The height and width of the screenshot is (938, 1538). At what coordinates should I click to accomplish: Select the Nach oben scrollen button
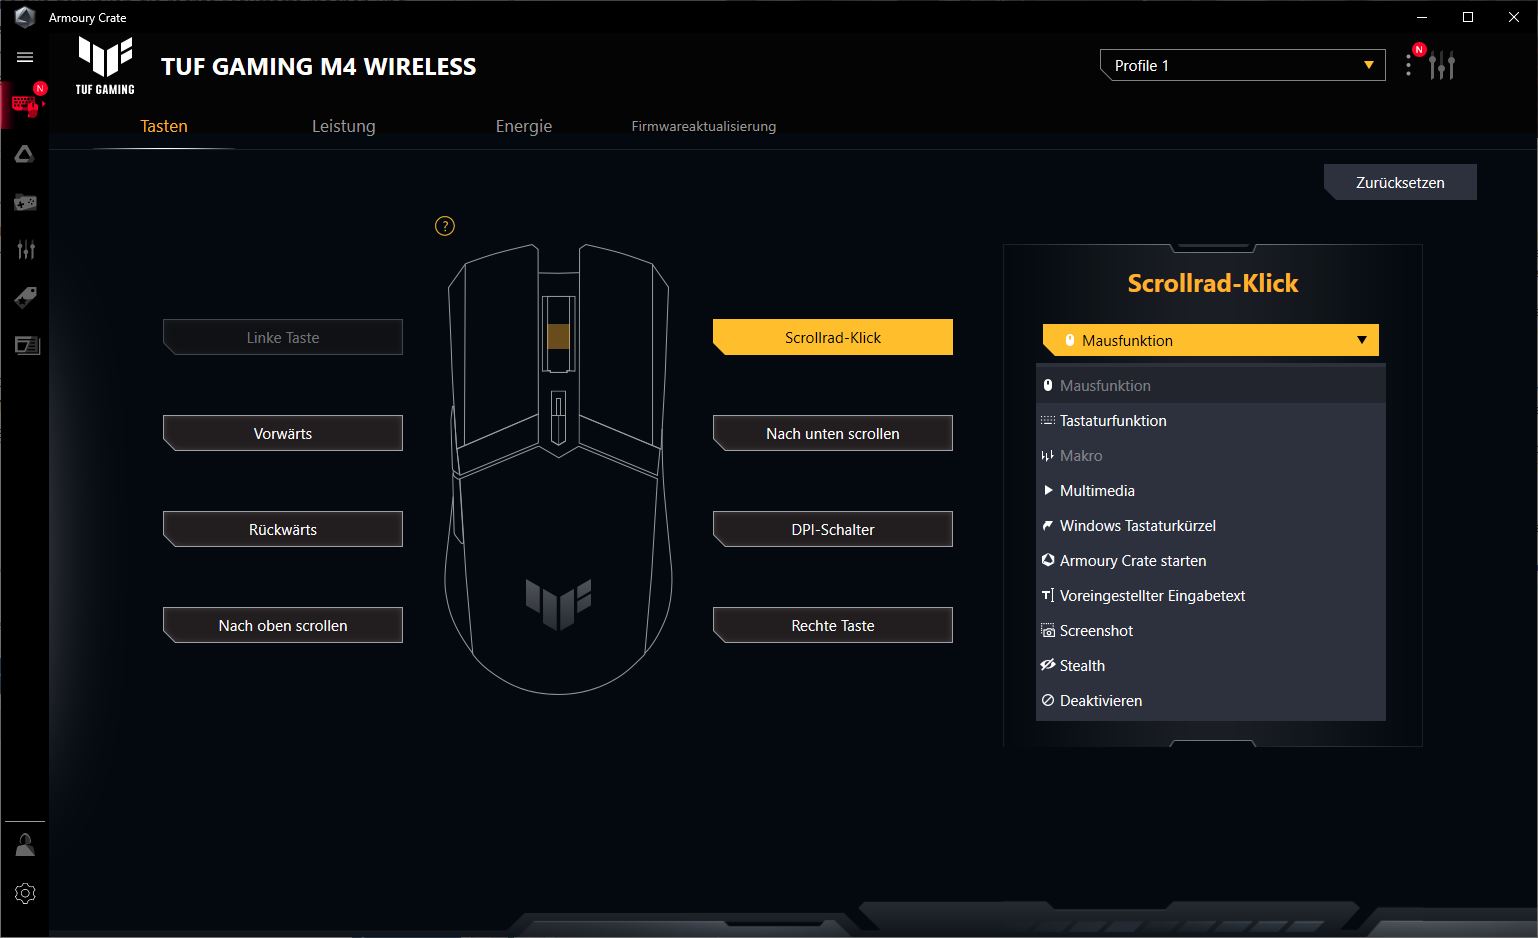point(283,625)
